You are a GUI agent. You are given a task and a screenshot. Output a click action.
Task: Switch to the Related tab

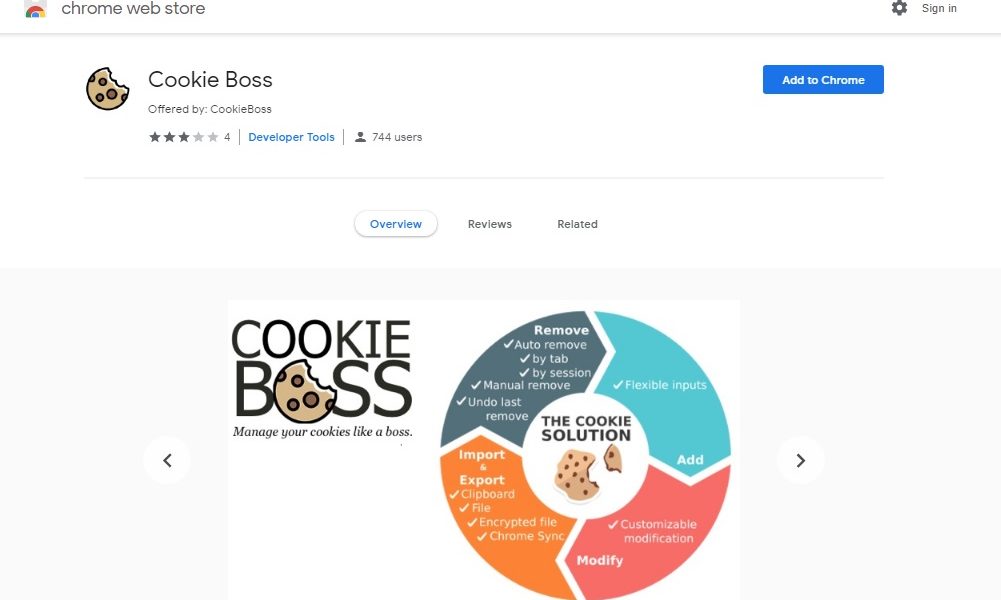click(577, 224)
